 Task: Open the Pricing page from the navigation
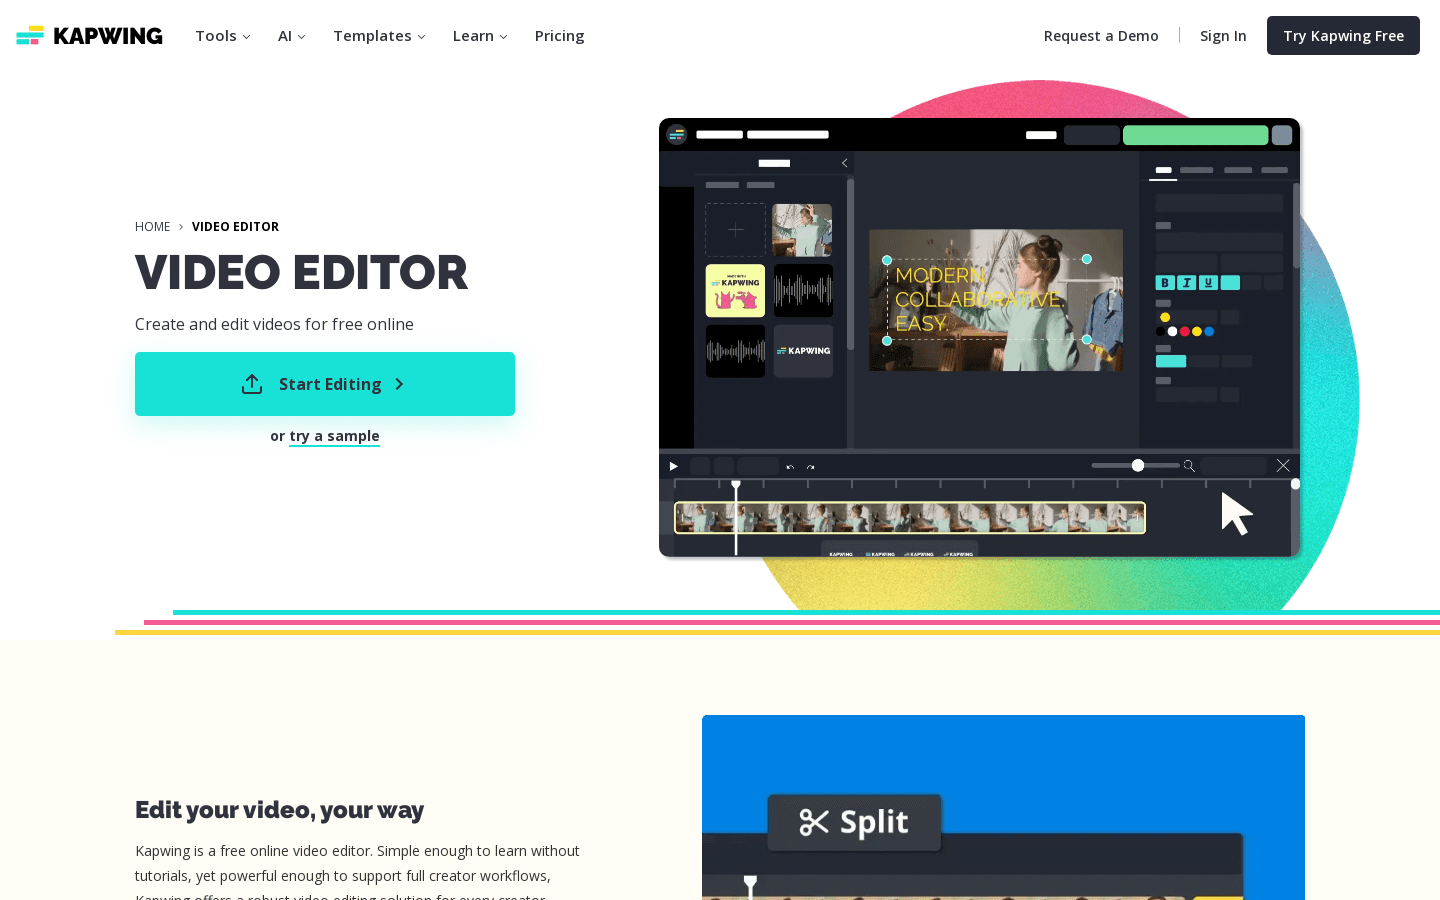pos(559,35)
